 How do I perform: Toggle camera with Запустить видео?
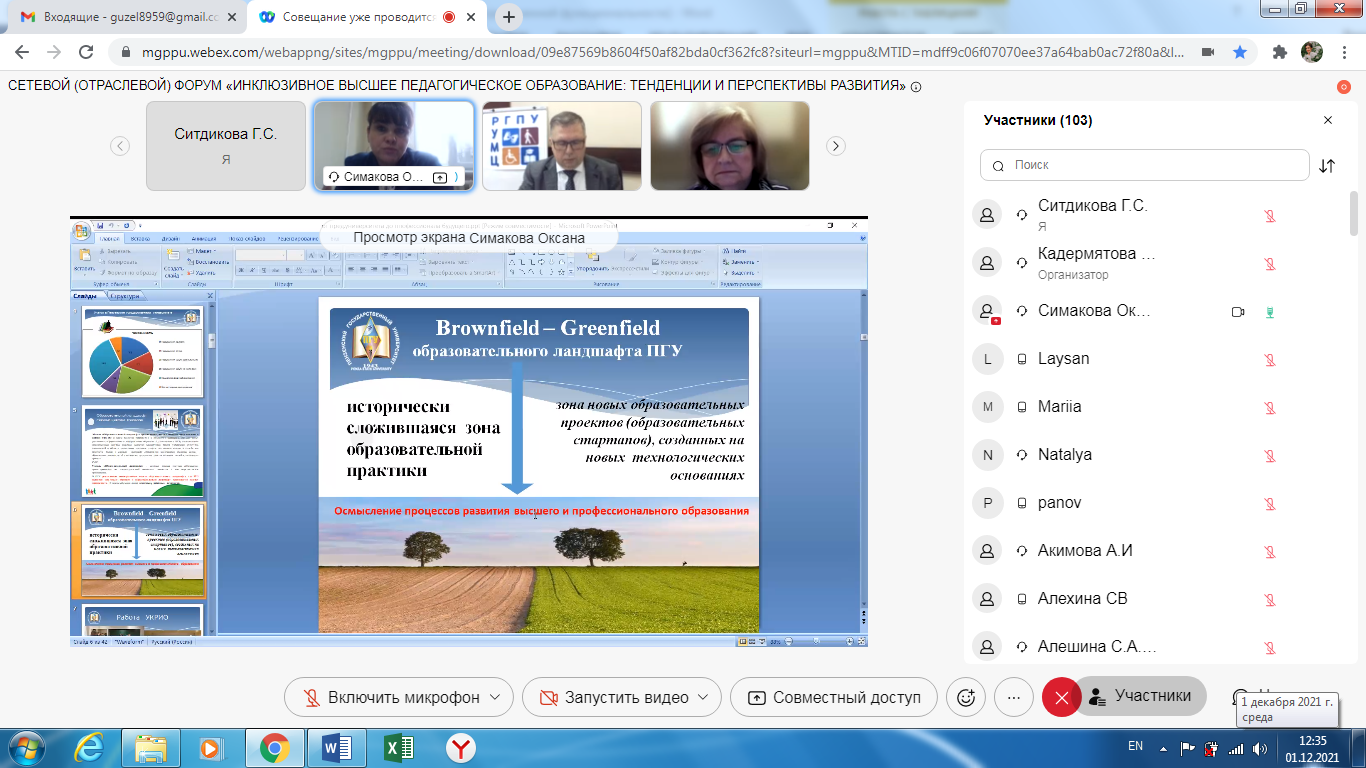(614, 698)
